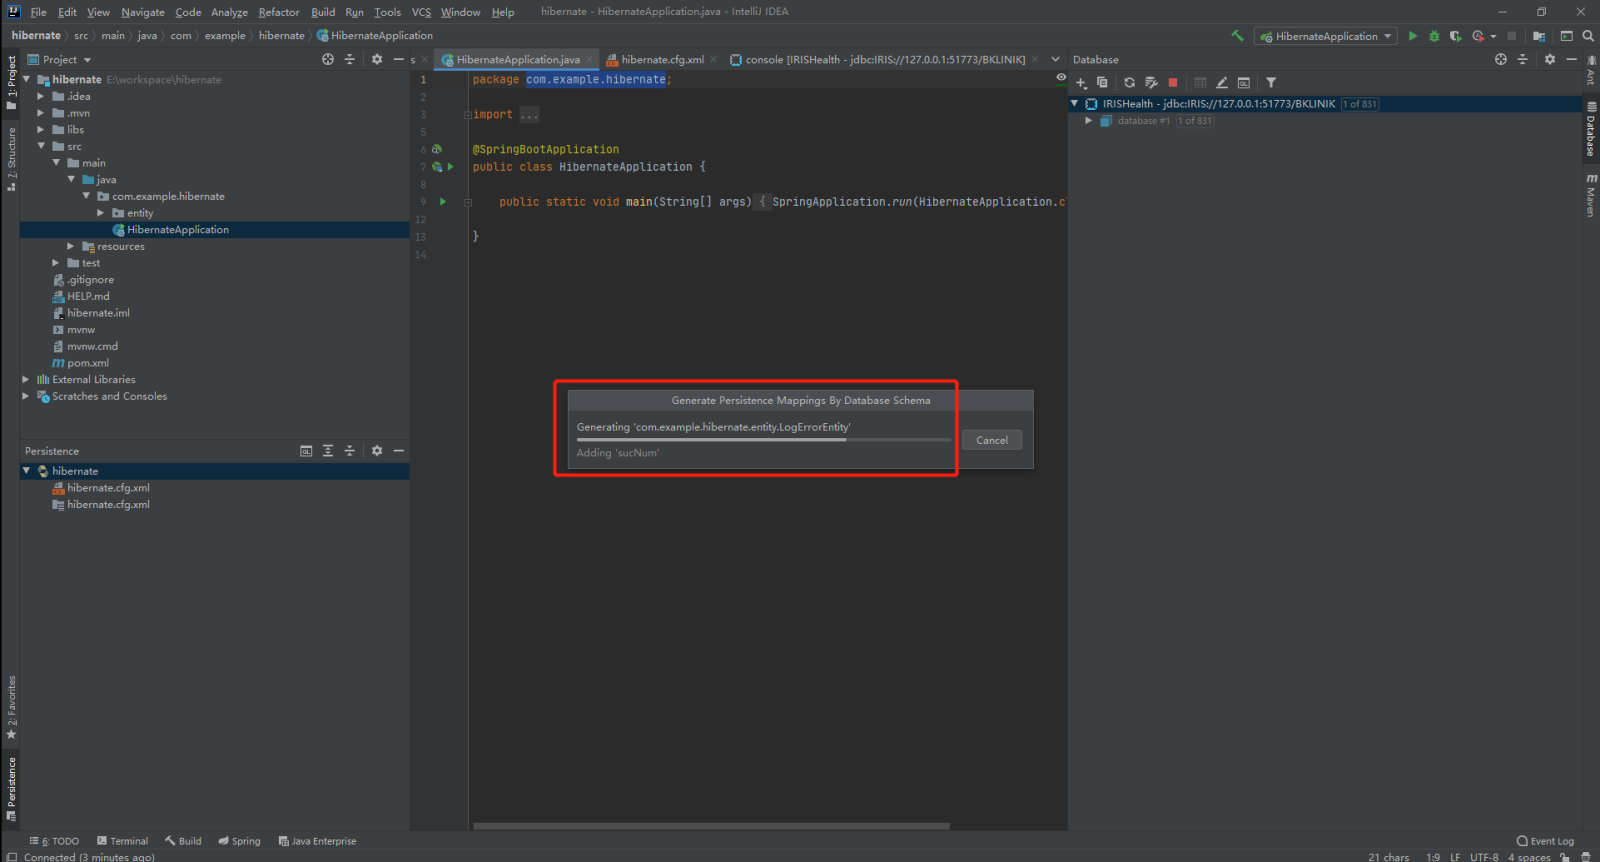Refresh the database with the Database panel's refresh icon
Screen dimensions: 1600x862
point(1129,83)
